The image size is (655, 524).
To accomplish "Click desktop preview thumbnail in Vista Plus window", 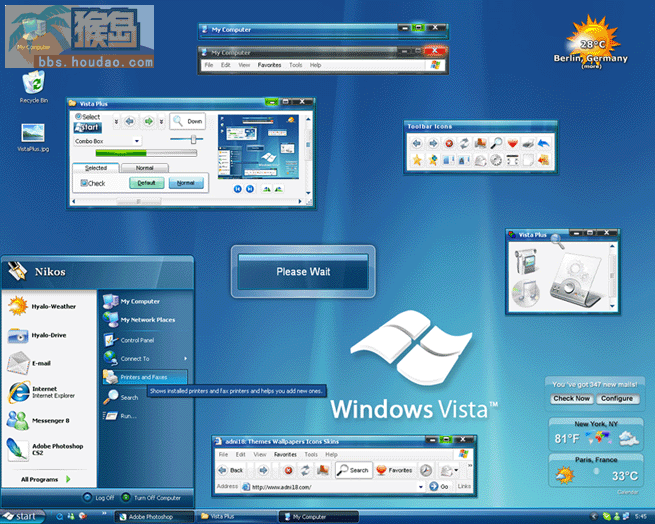I will pos(258,147).
